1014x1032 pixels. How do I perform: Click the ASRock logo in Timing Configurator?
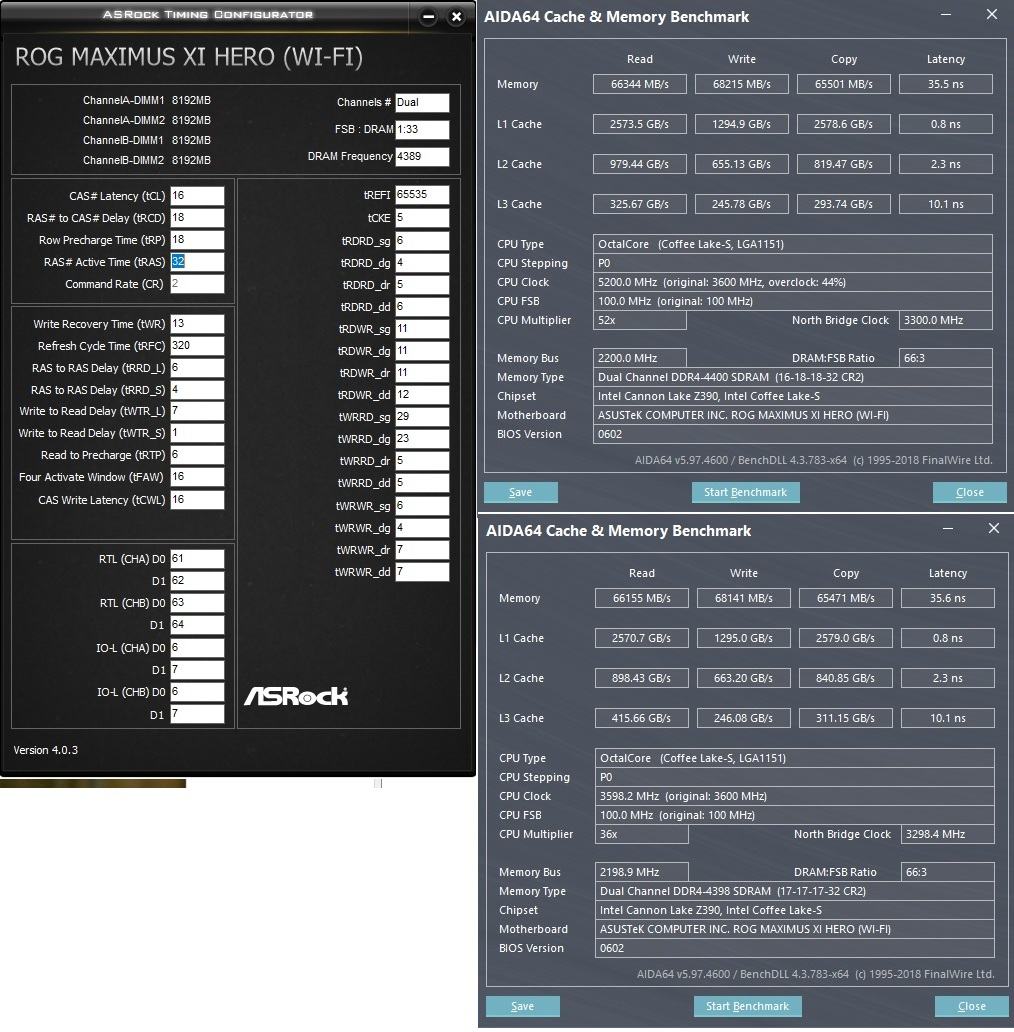pos(296,696)
